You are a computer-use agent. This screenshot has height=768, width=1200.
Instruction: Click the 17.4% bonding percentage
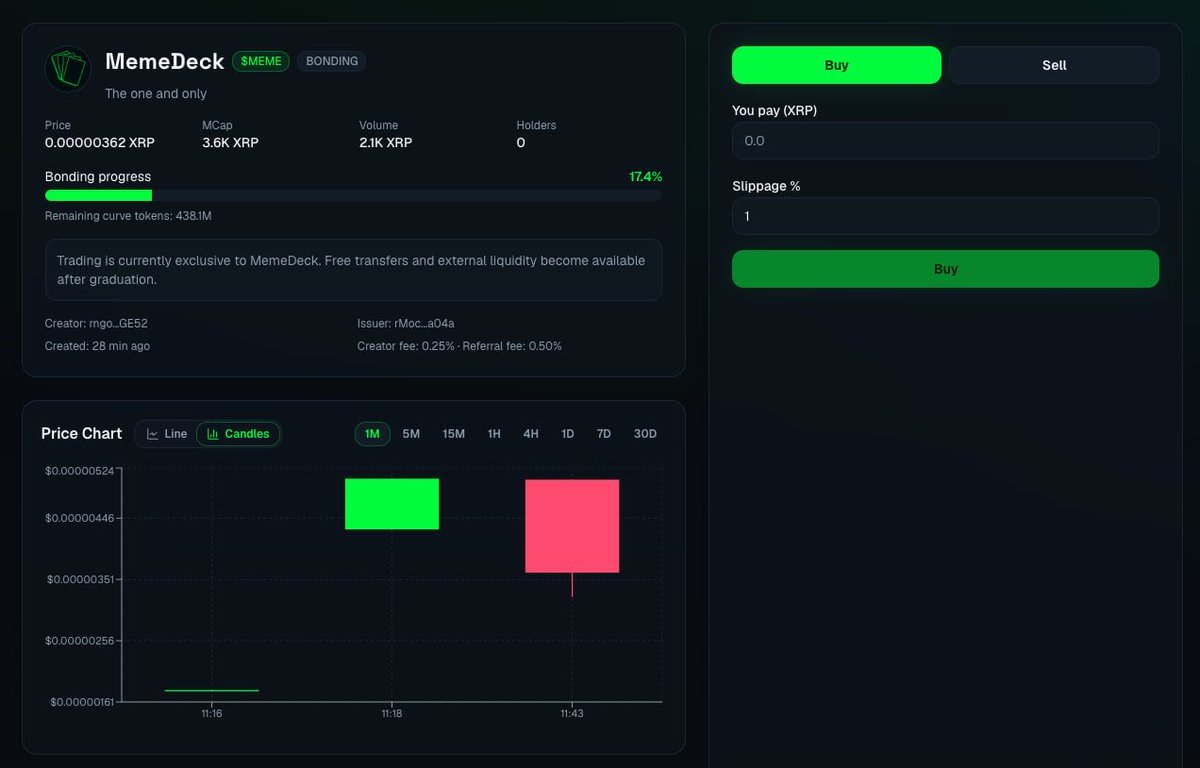(645, 177)
